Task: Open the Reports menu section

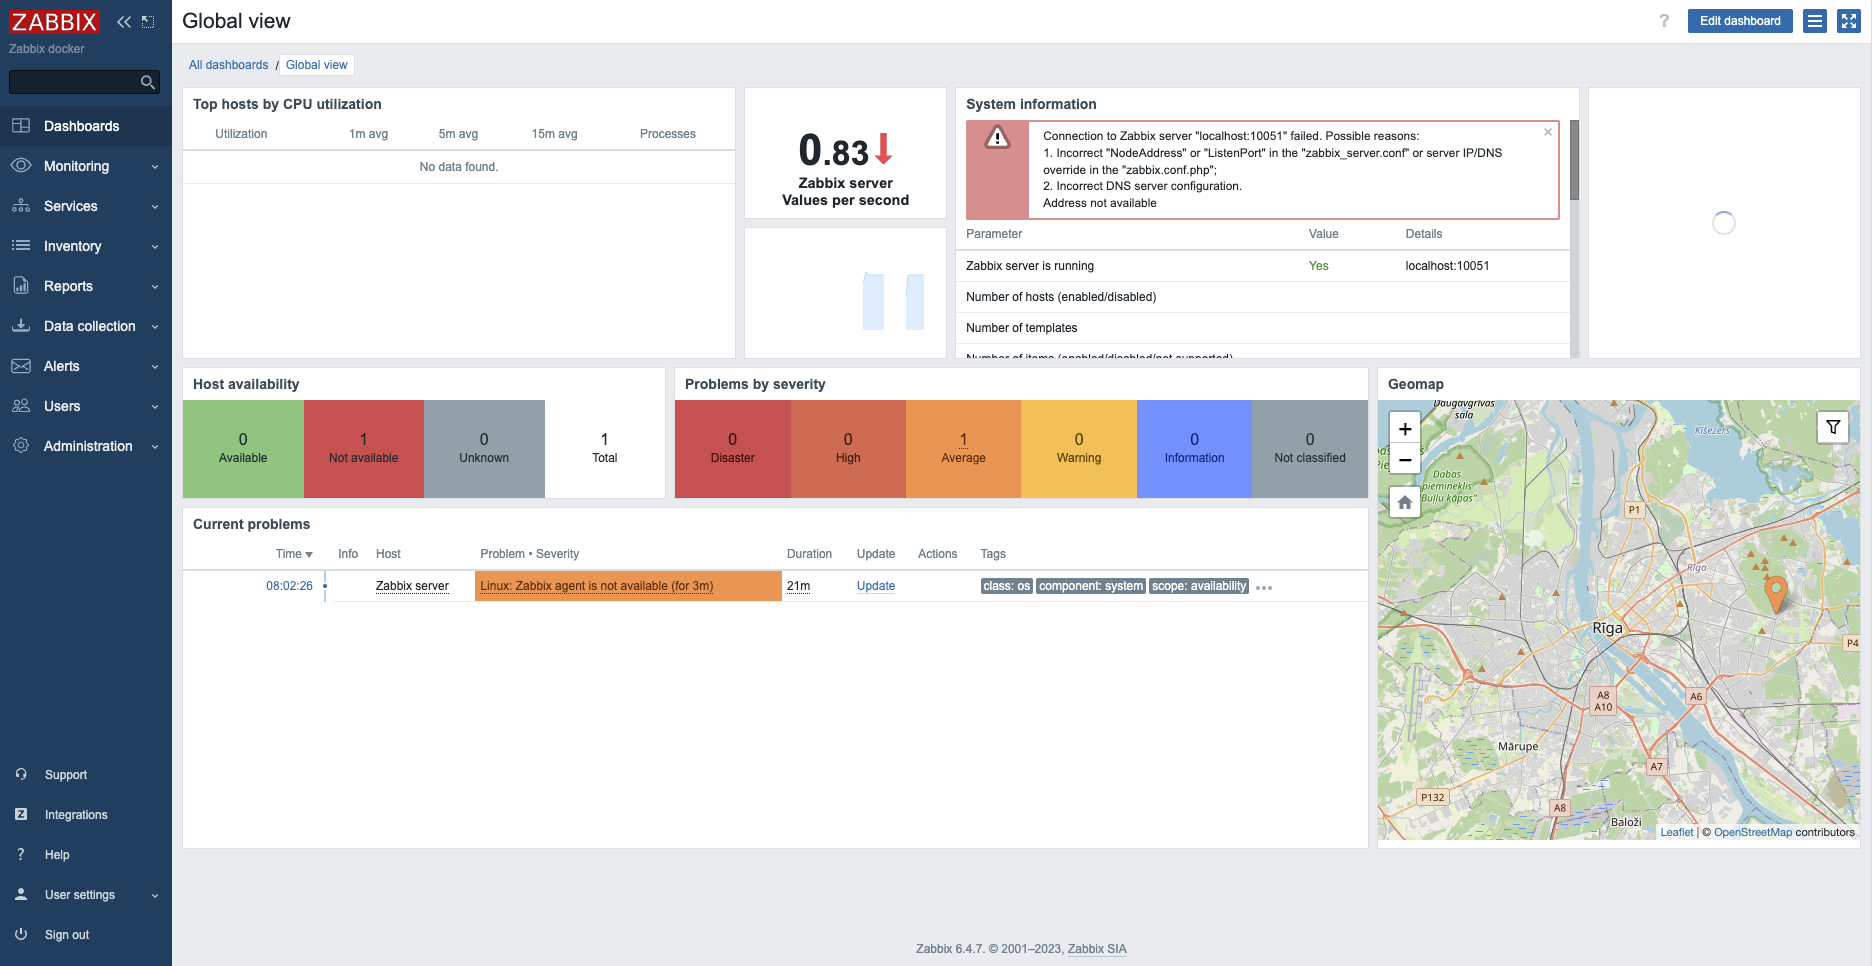Action: click(x=86, y=286)
